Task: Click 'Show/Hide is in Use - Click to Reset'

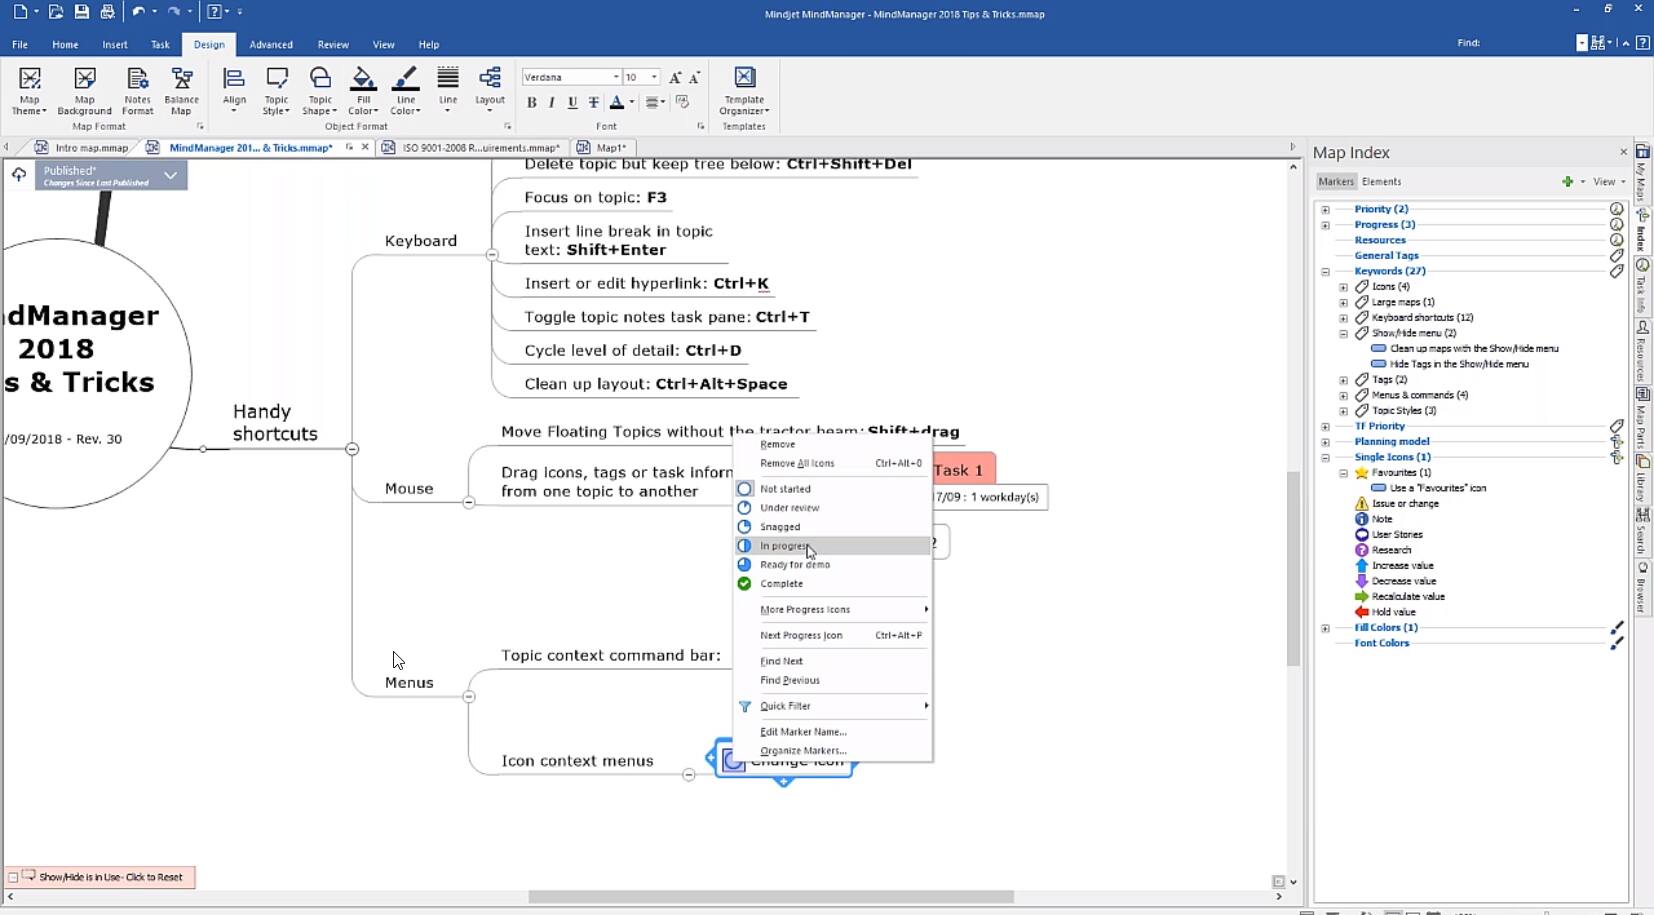Action: (100, 877)
